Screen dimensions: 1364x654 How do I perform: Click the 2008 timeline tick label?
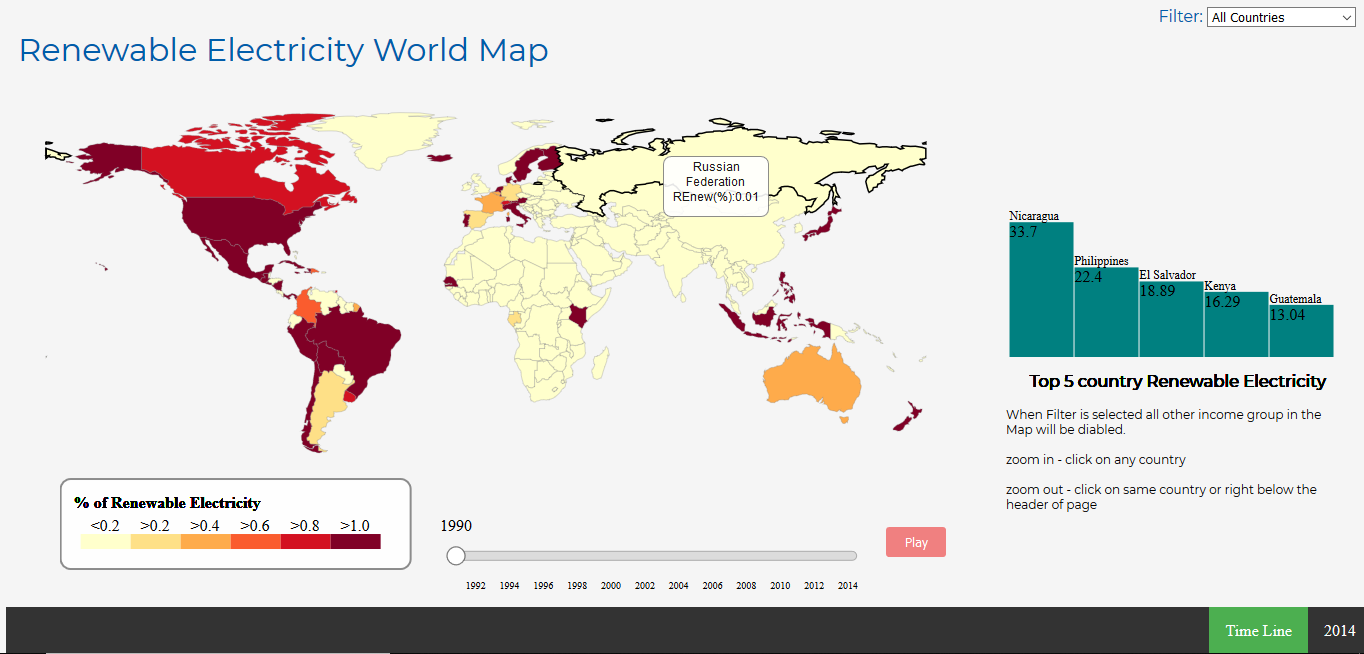pyautogui.click(x=746, y=586)
